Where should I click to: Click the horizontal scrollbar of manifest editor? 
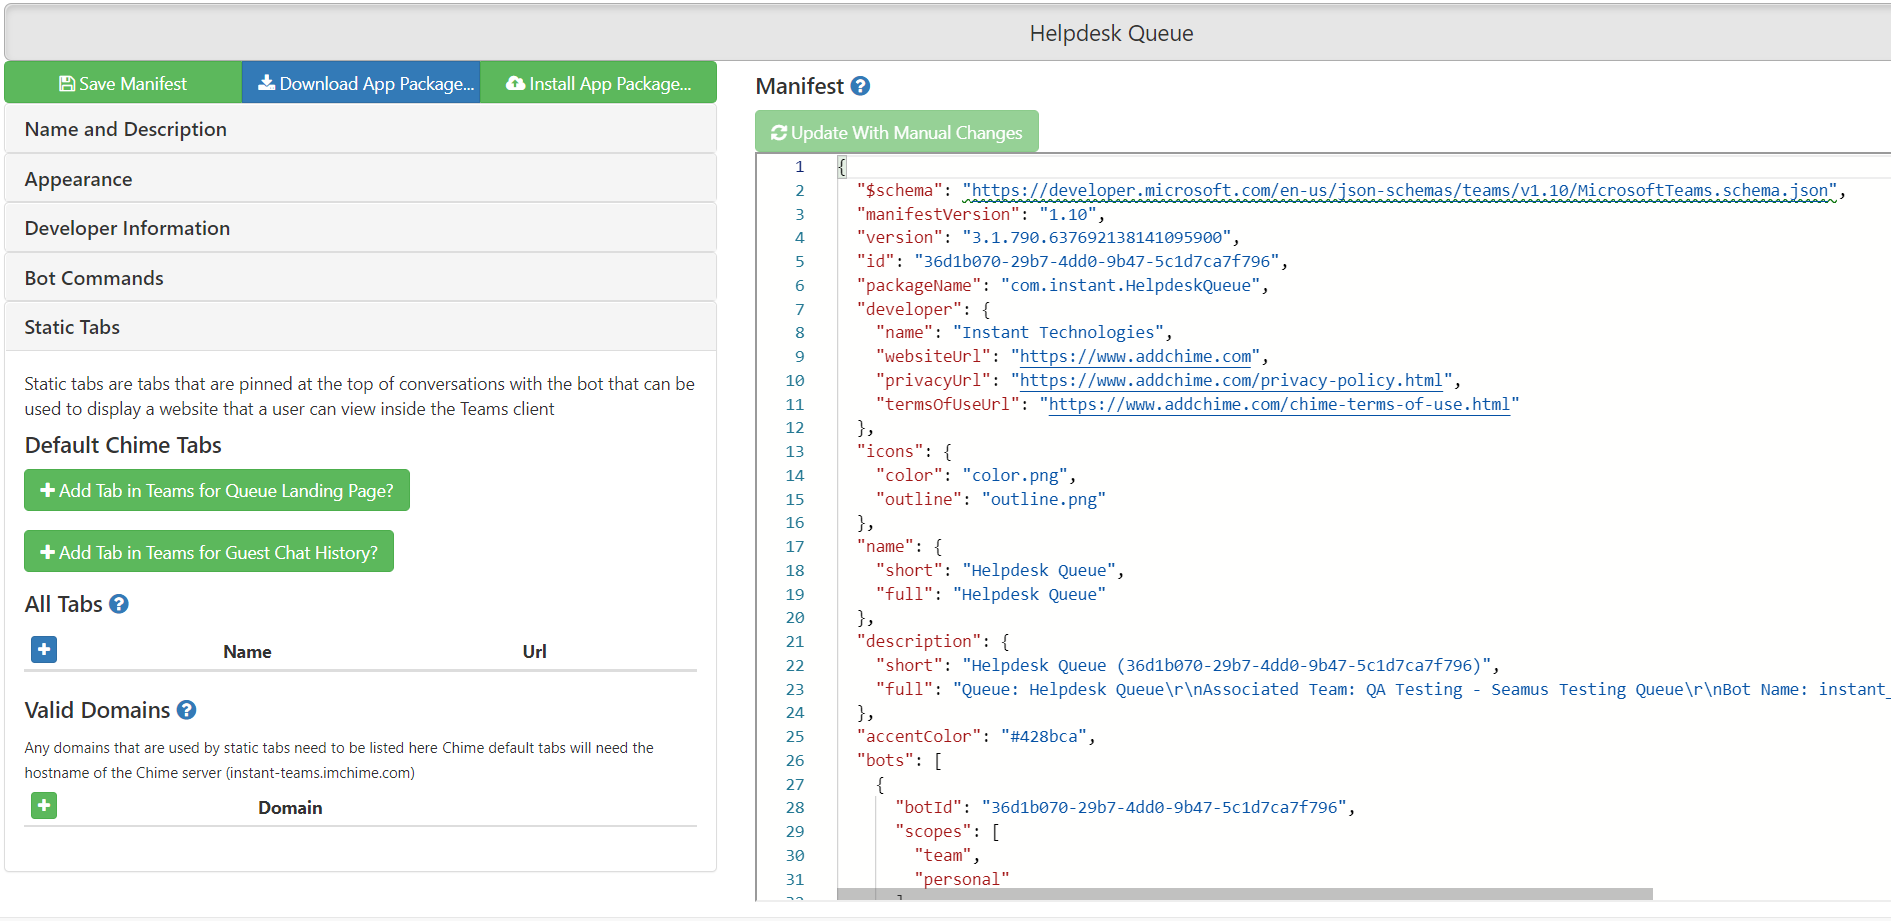1245,894
